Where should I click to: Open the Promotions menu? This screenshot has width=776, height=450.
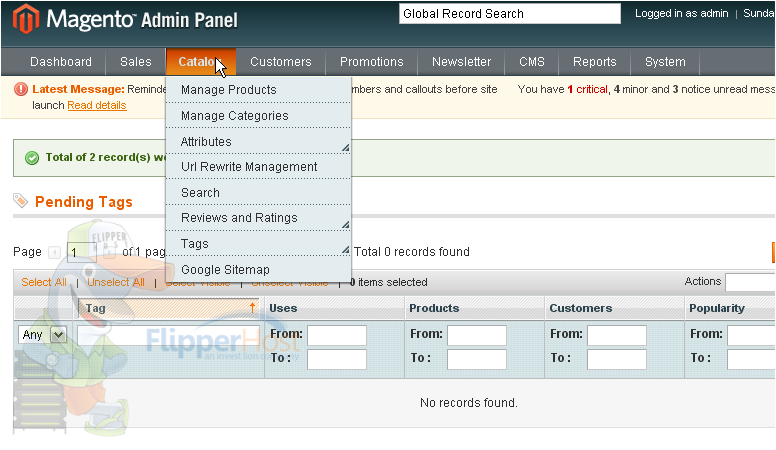pyautogui.click(x=372, y=62)
